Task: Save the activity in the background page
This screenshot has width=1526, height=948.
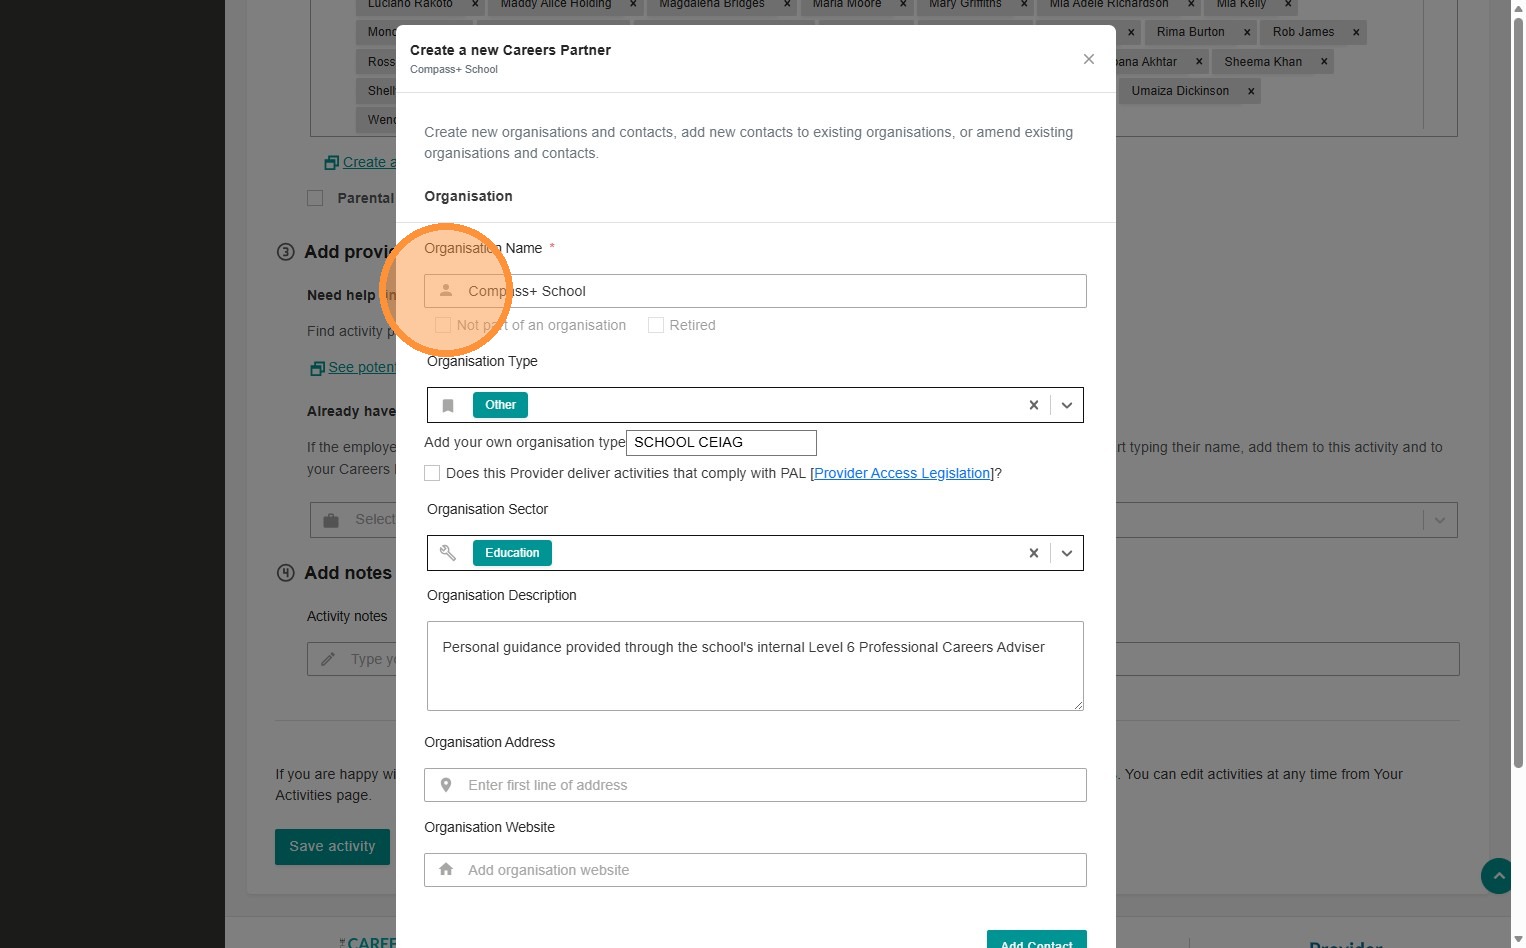Action: (x=332, y=846)
